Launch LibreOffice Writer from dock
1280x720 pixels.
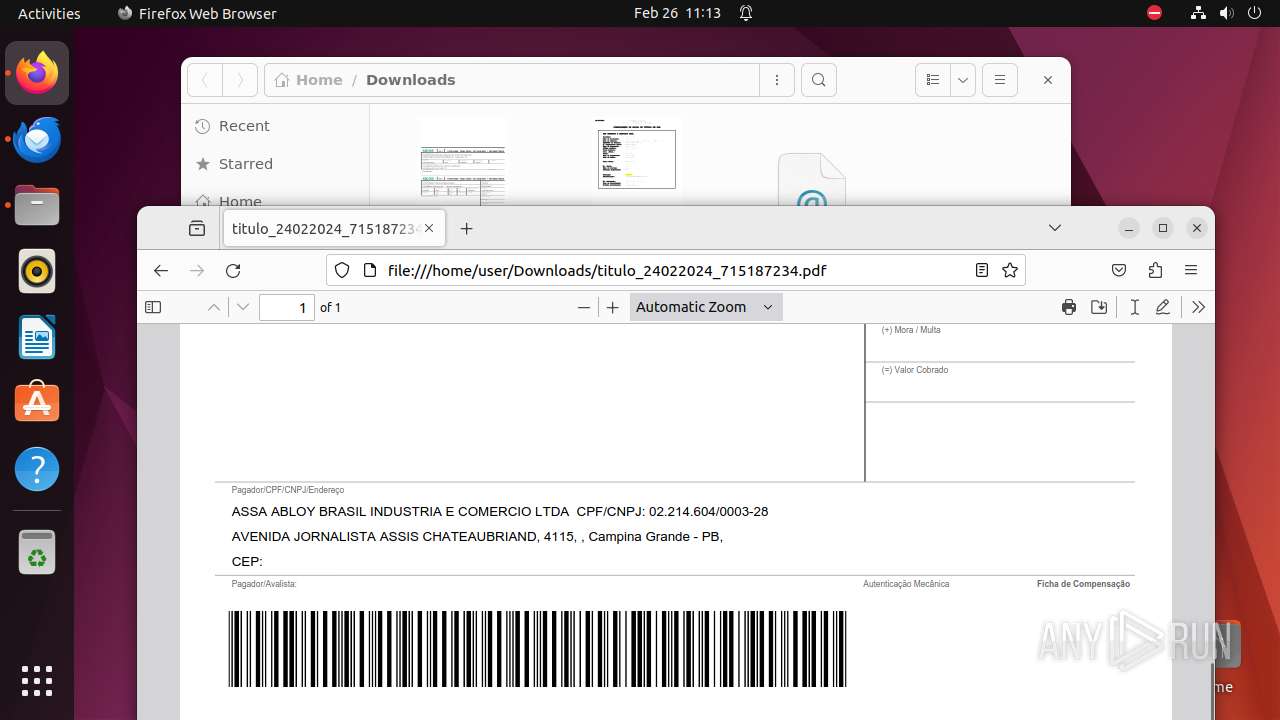pos(37,337)
